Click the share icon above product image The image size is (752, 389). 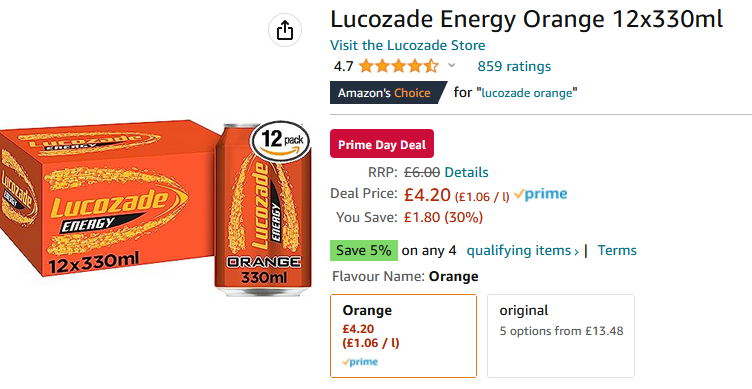point(284,30)
